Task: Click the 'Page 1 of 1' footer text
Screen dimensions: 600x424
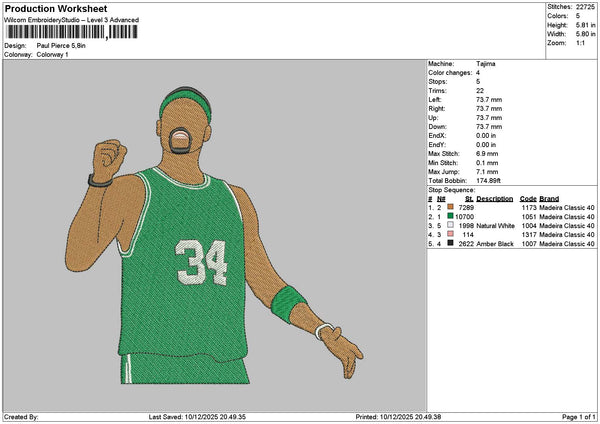Action: click(x=579, y=417)
